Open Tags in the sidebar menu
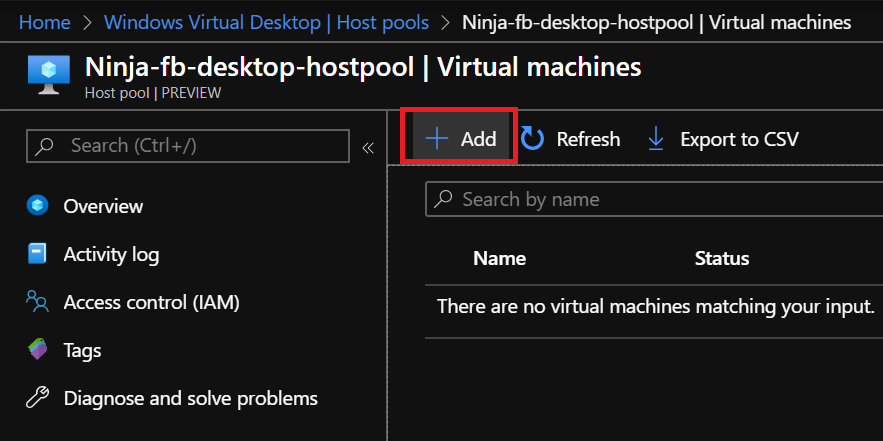Screen dimensions: 883x441 [82, 350]
